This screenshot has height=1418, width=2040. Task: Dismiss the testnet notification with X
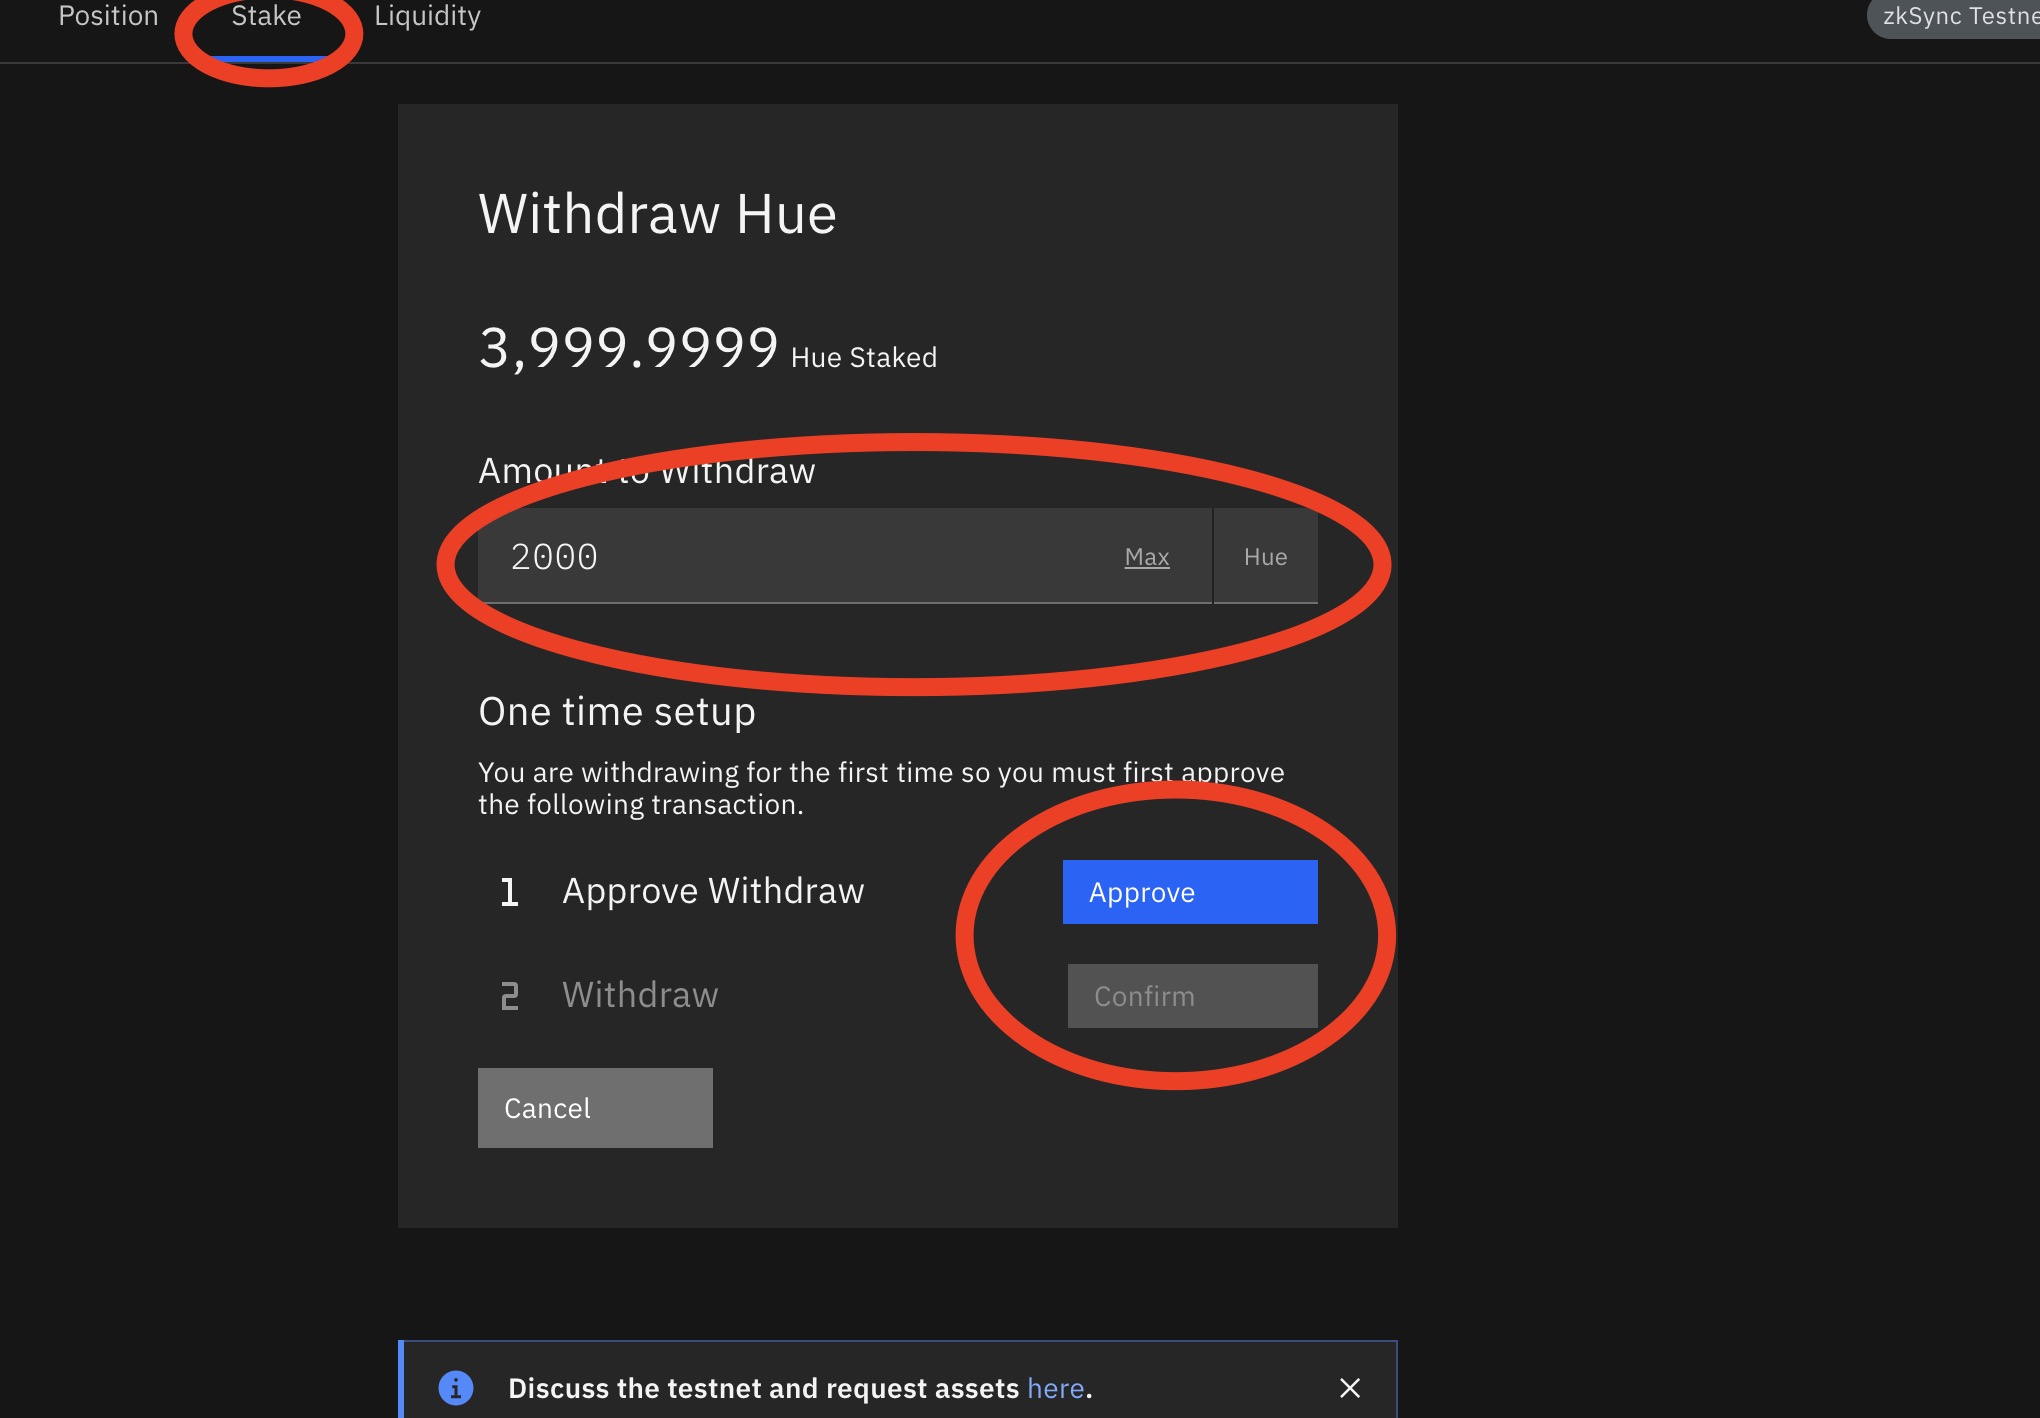(x=1349, y=1388)
